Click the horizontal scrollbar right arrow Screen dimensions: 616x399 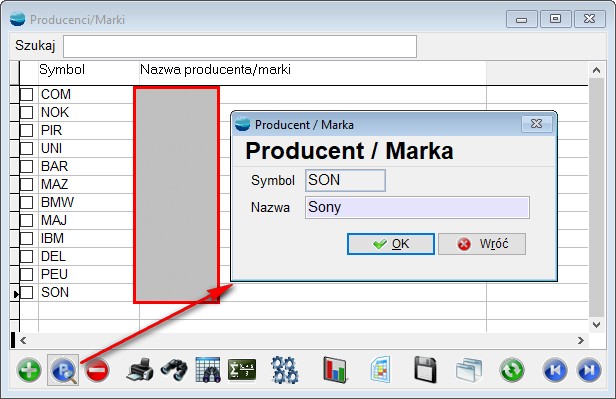581,340
